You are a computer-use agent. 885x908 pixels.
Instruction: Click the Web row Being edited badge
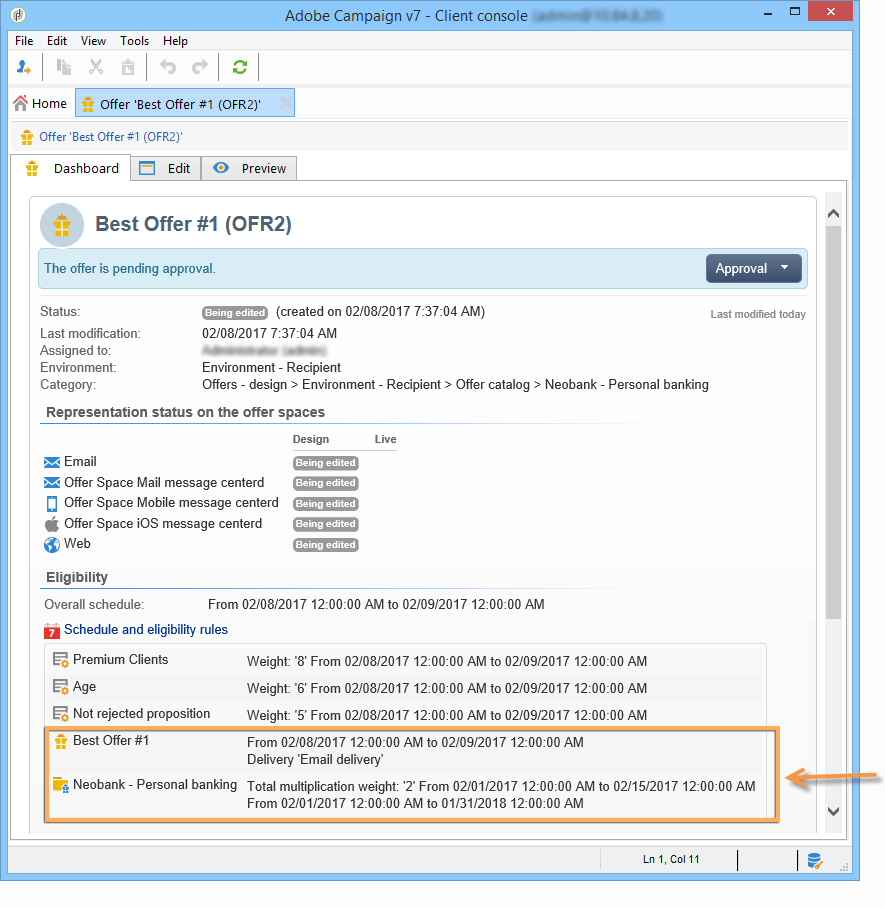coord(326,545)
